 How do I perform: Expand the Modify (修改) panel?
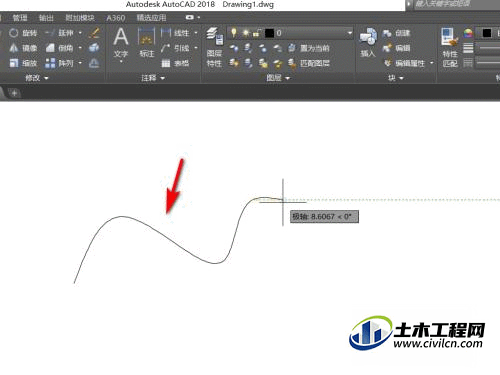point(37,78)
